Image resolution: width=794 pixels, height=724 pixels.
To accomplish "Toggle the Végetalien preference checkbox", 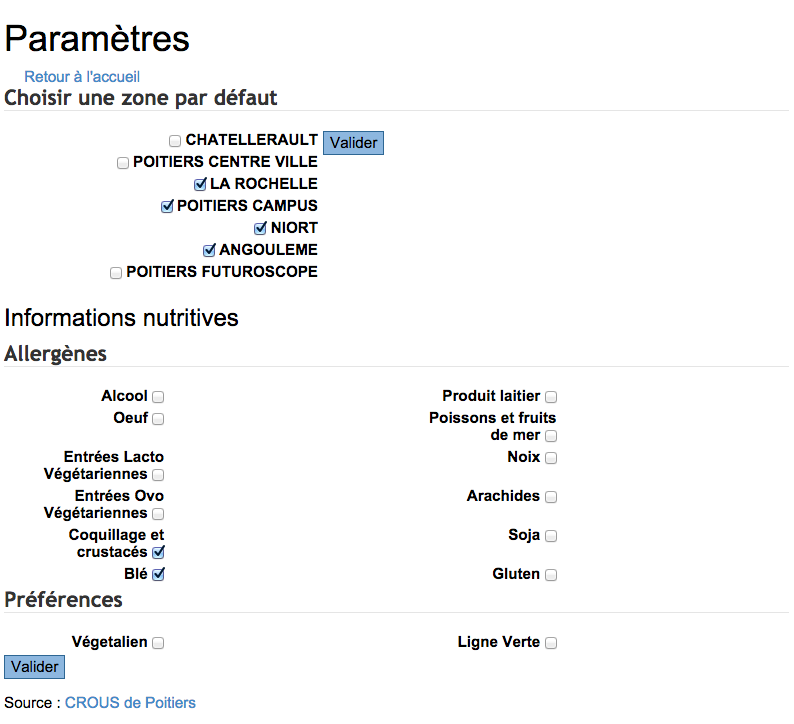I will tap(158, 643).
